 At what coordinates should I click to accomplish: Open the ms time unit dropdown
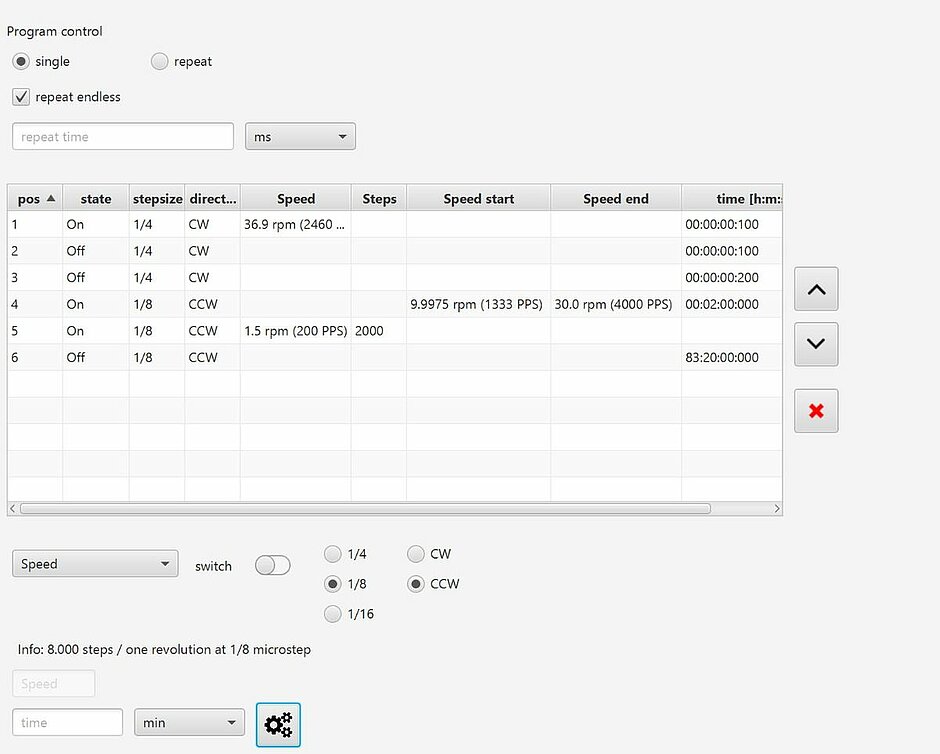coord(300,137)
